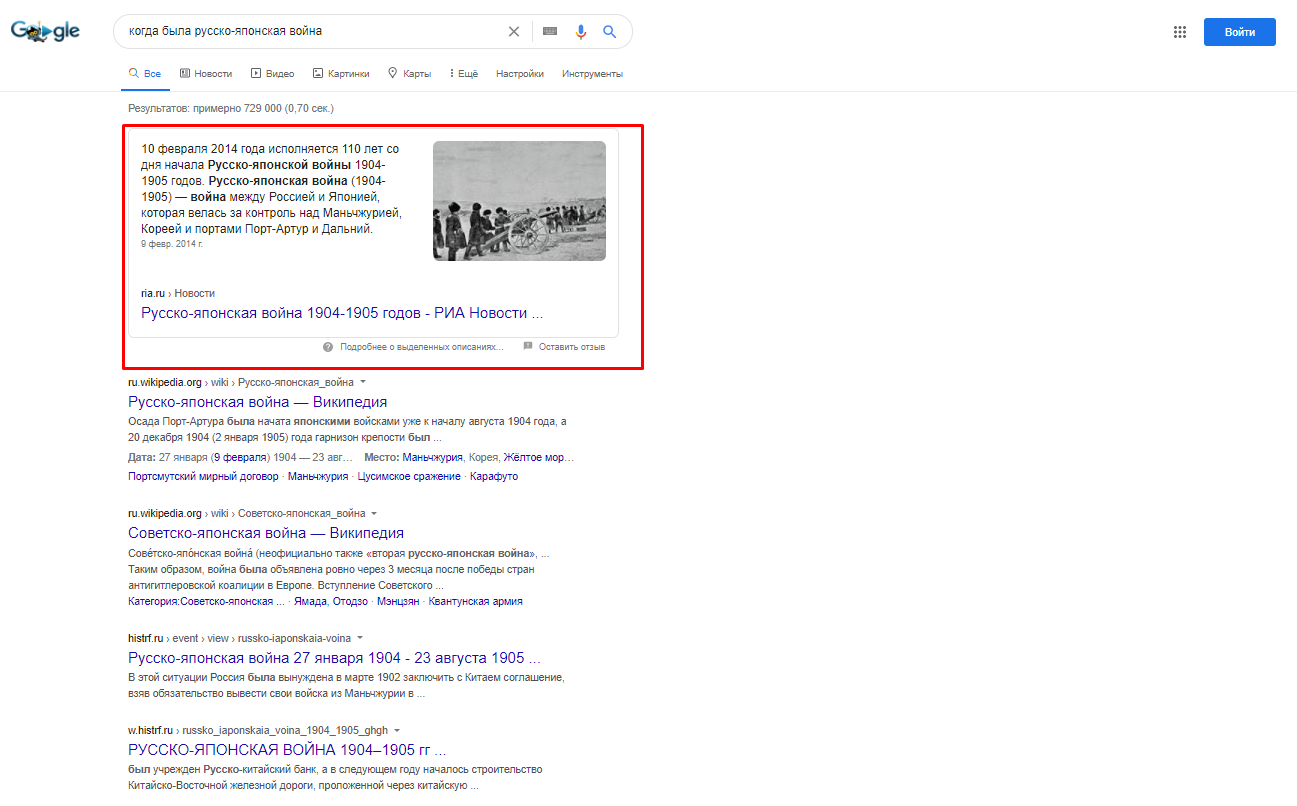This screenshot has height=806, width=1297.
Task: Switch to the Картинки tab
Action: (x=341, y=74)
